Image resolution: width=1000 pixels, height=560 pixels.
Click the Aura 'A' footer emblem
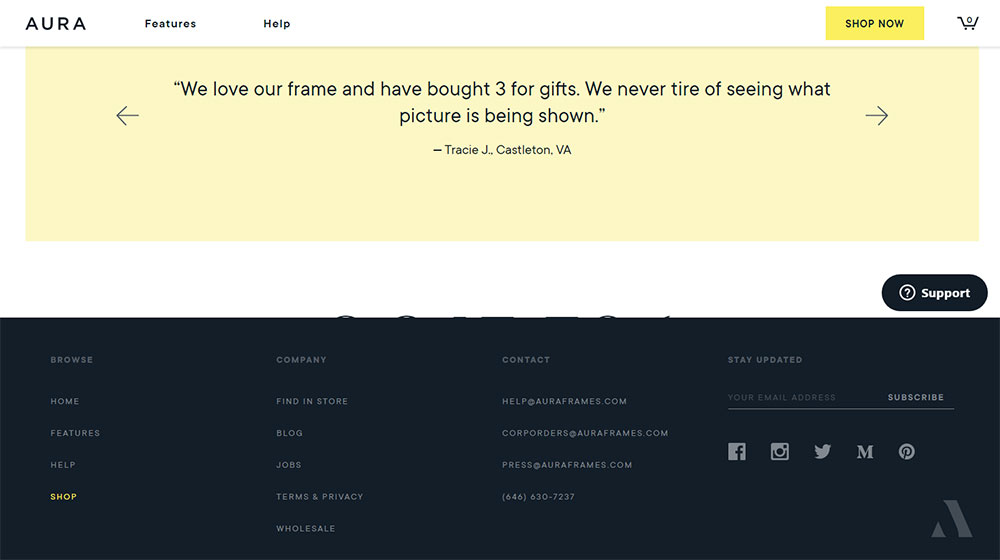(951, 518)
